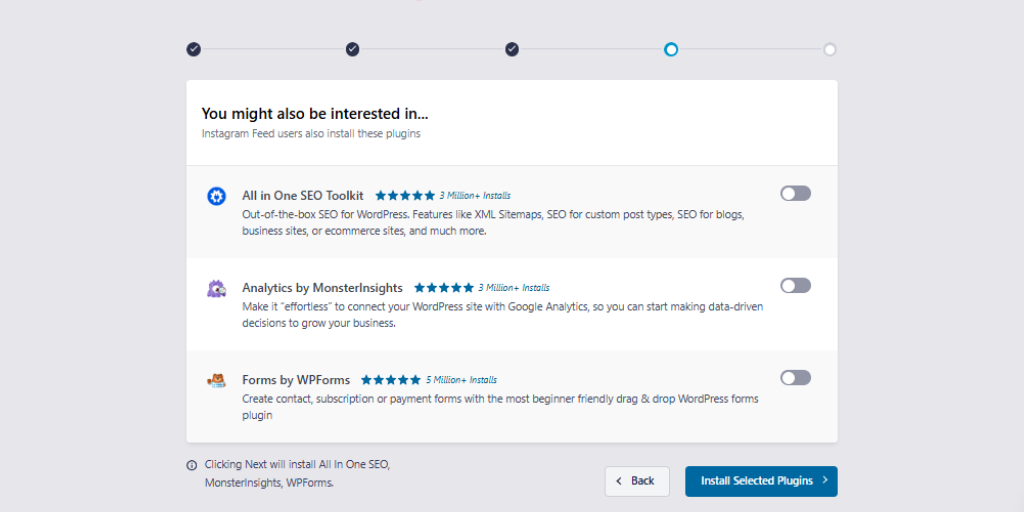
Task: Click the first completed step checkmark
Action: 193,50
